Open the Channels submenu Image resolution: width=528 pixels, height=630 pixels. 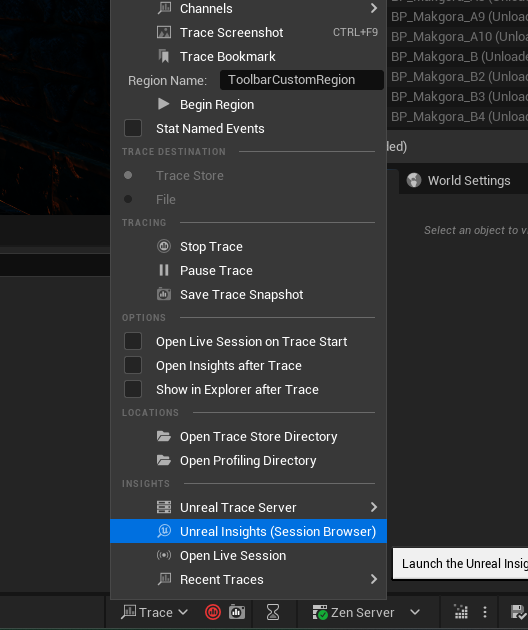[x=248, y=8]
